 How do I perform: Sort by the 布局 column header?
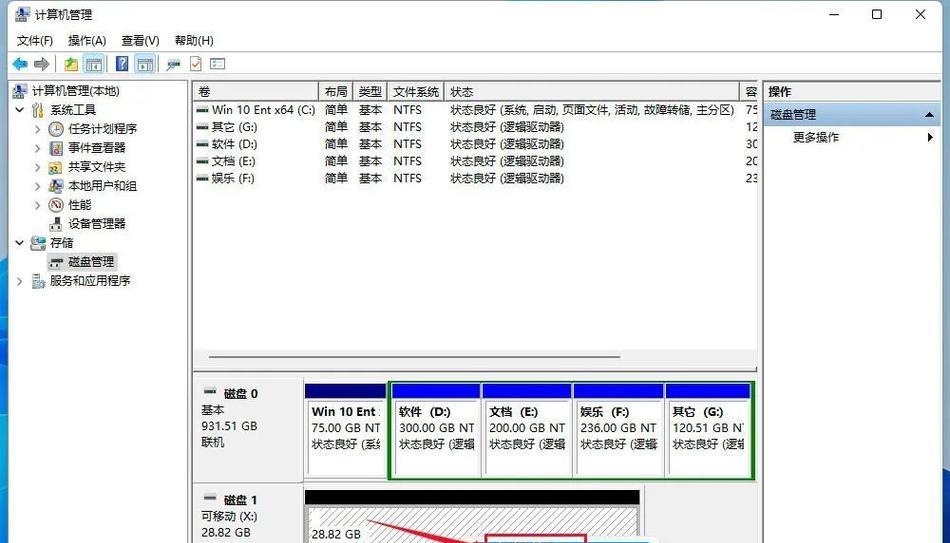[336, 92]
